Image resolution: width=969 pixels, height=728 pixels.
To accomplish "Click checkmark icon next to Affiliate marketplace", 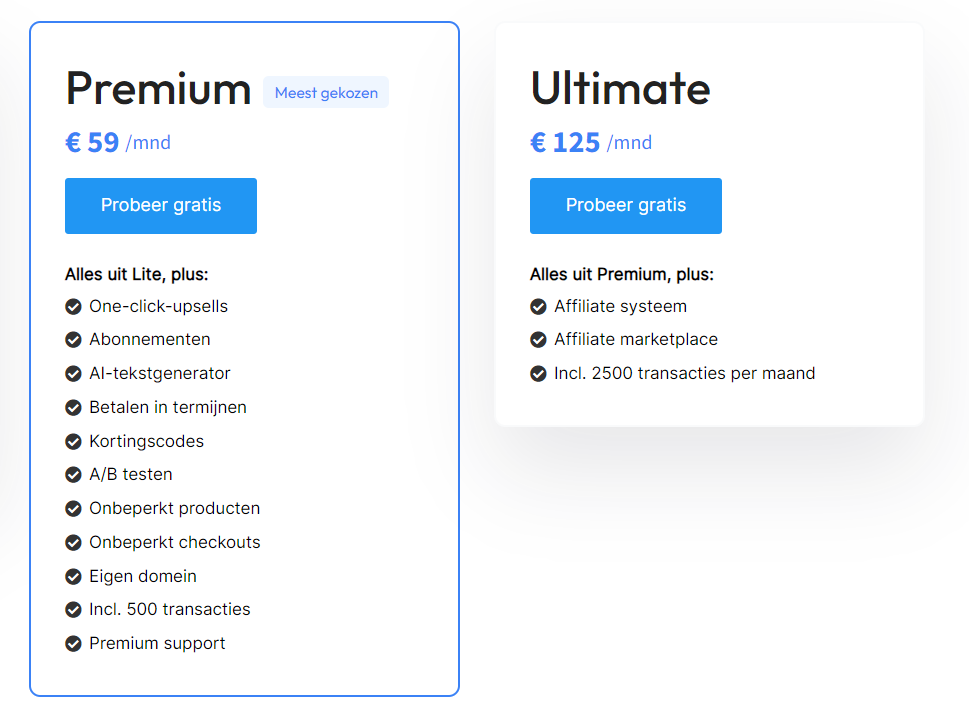I will 538,340.
